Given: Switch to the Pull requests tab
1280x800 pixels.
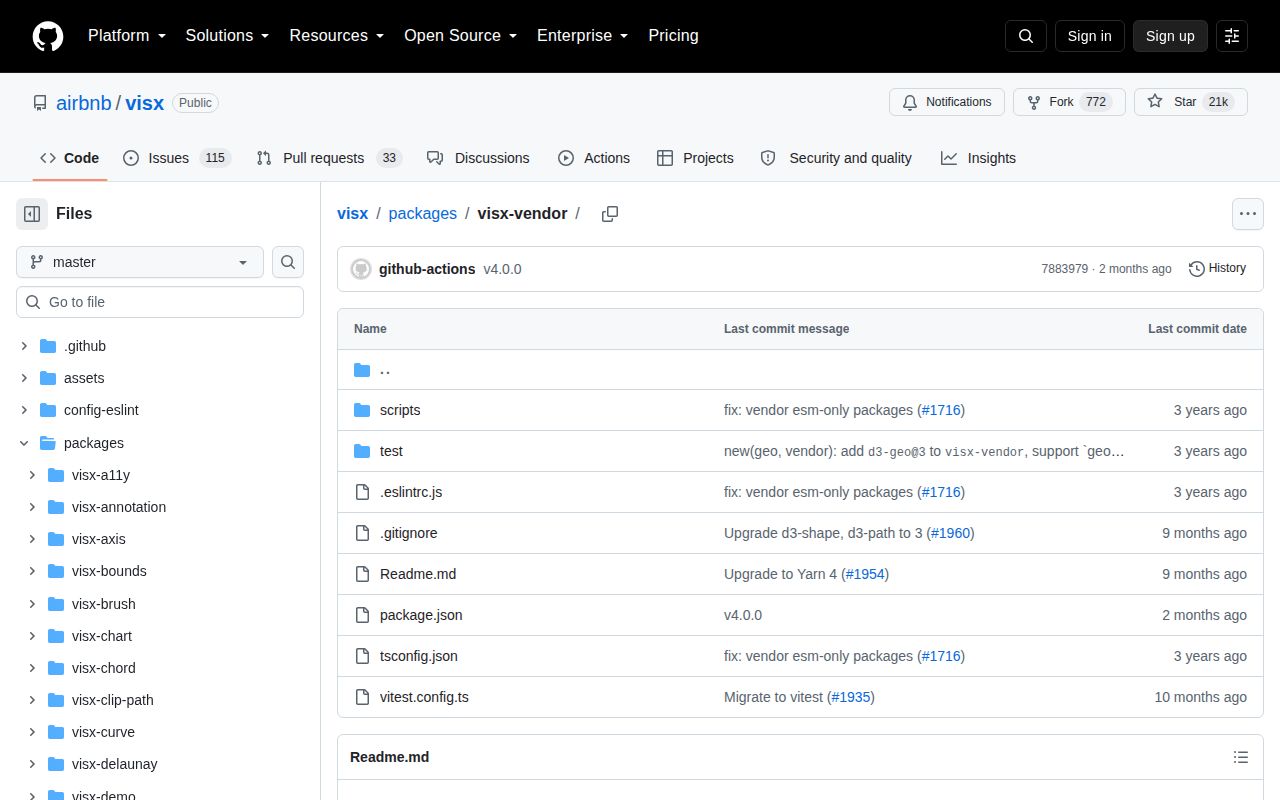Looking at the screenshot, I should 328,158.
